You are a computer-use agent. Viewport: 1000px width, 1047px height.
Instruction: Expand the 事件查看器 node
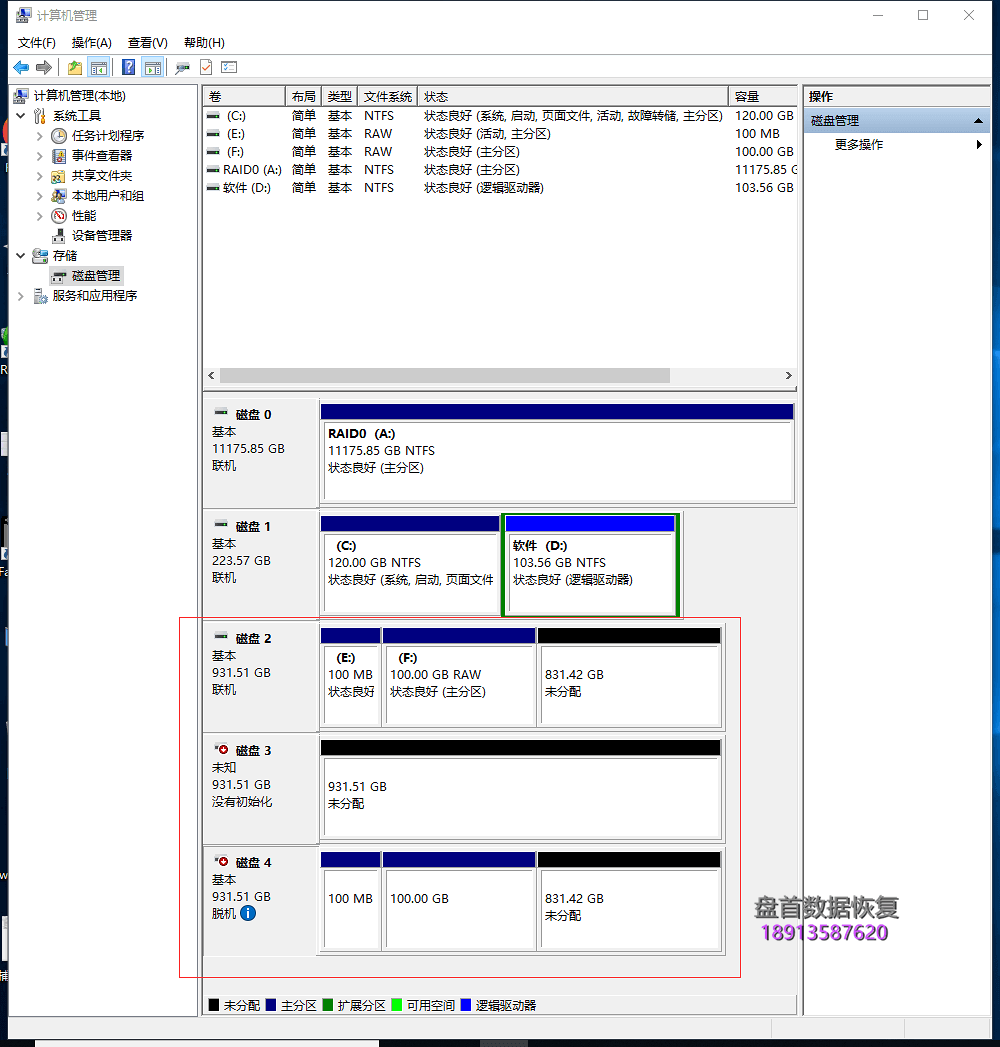click(x=39, y=156)
